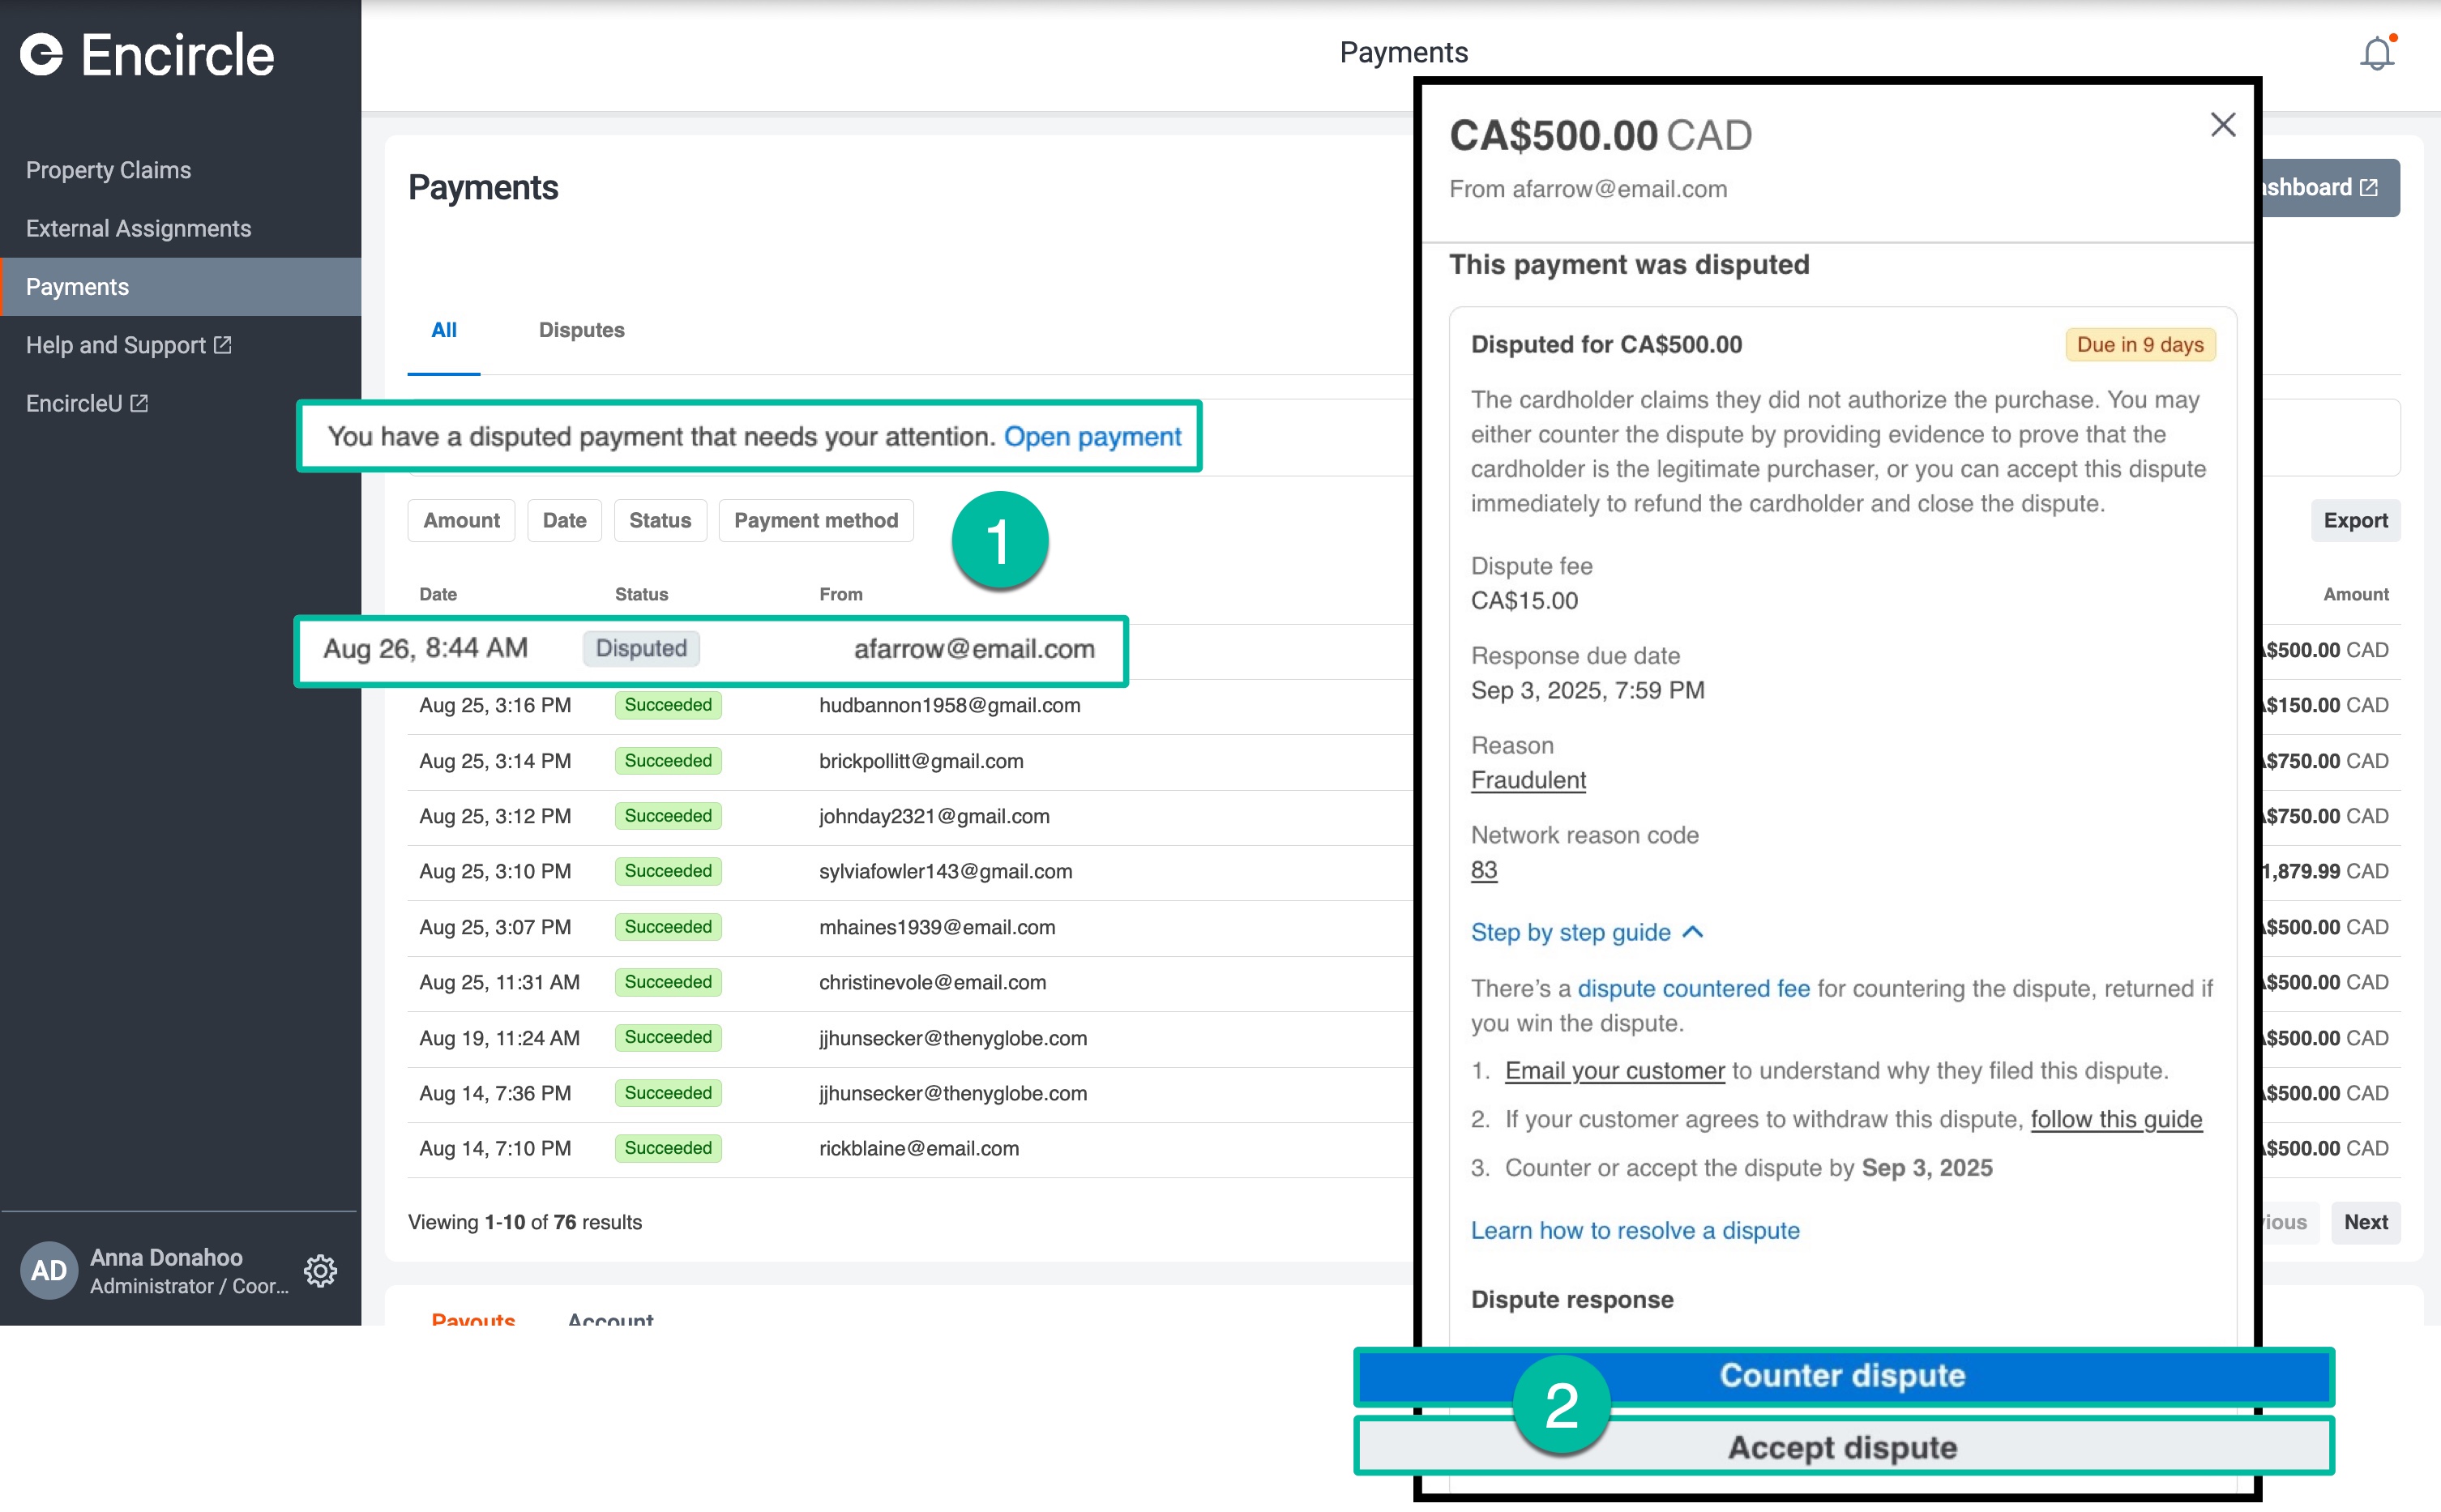Click the Counter dispute button
The height and width of the screenshot is (1512, 2441).
(x=1842, y=1376)
